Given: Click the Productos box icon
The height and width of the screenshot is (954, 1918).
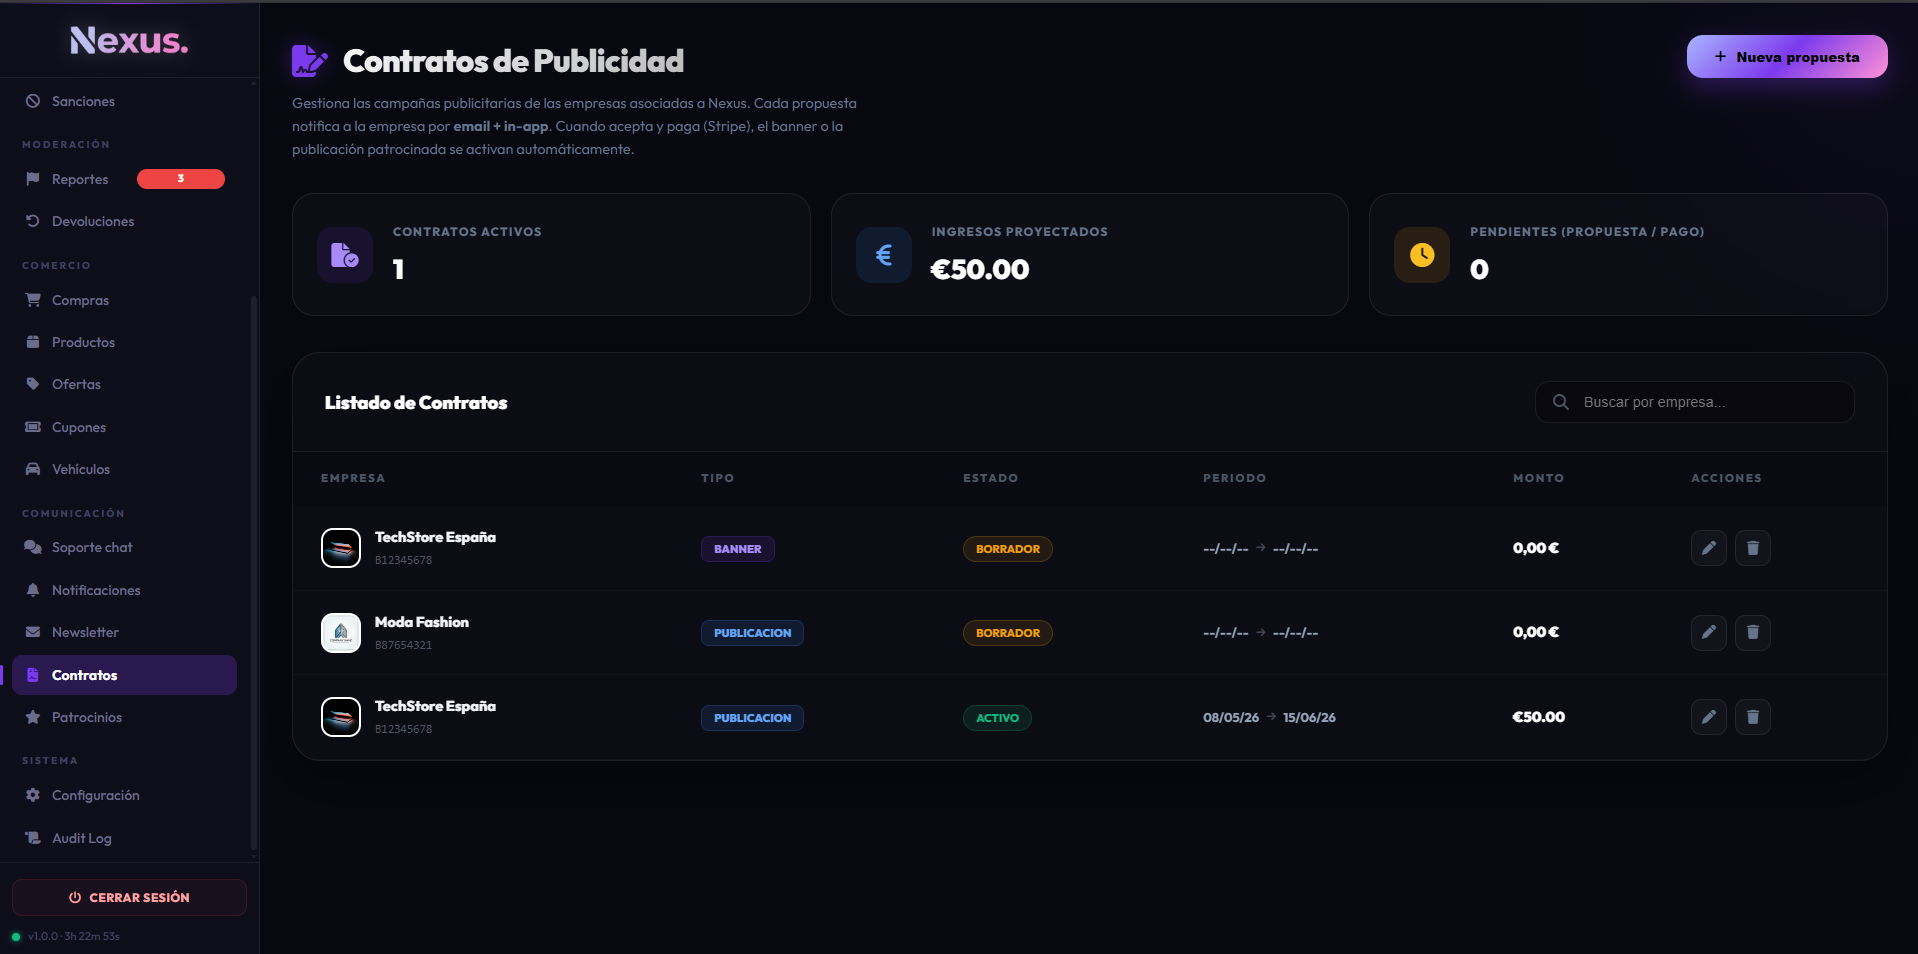Looking at the screenshot, I should pos(33,342).
